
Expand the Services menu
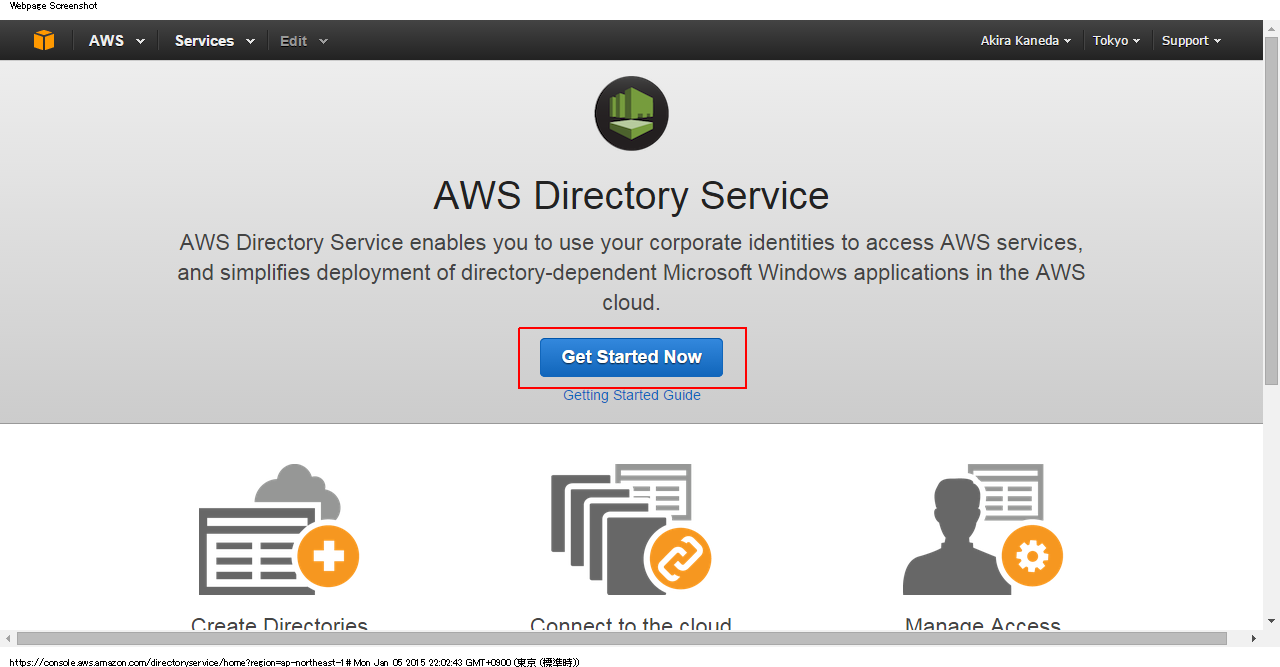(214, 41)
